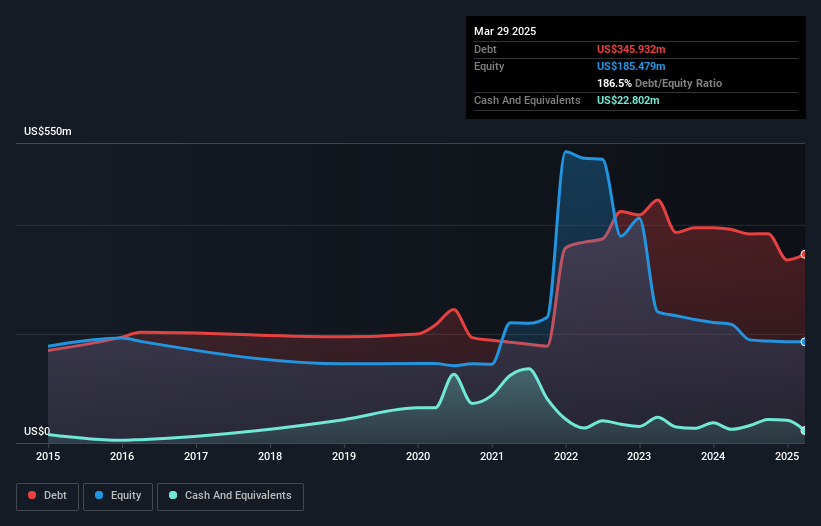
Task: Click the Debt row label in tooltip
Action: (x=485, y=49)
